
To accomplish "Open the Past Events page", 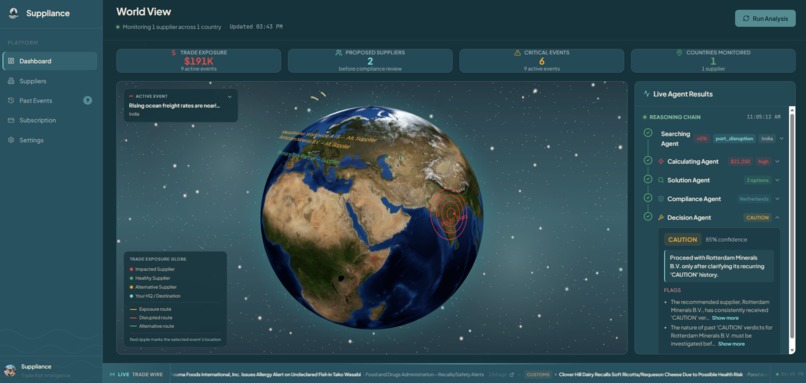I will tap(50, 101).
